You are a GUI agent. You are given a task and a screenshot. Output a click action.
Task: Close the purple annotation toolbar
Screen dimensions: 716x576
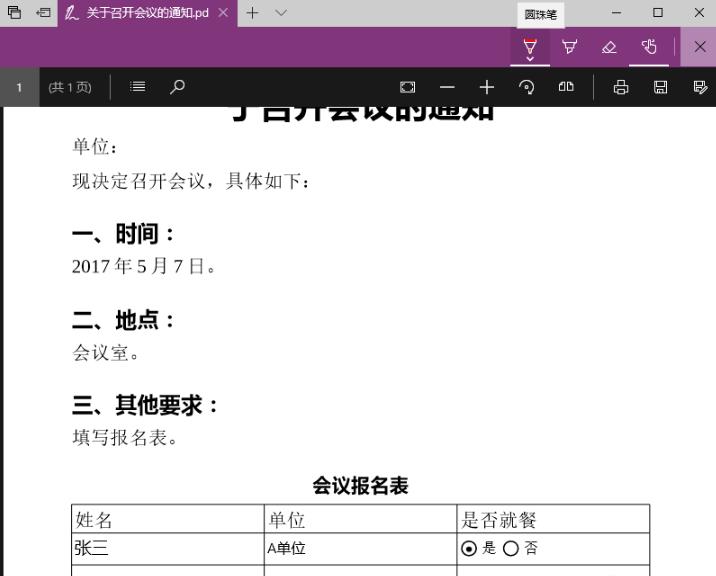tap(699, 47)
